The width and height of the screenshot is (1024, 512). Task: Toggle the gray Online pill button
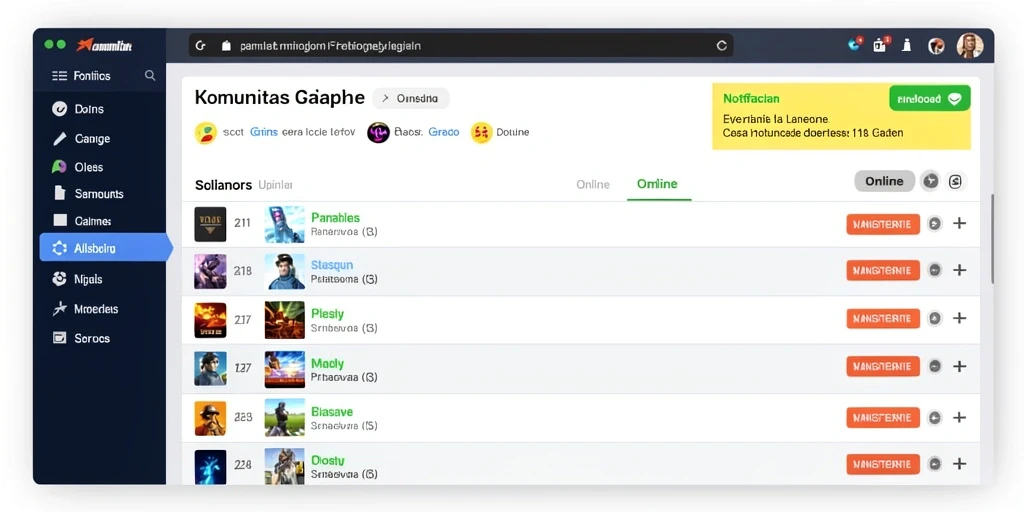[884, 181]
